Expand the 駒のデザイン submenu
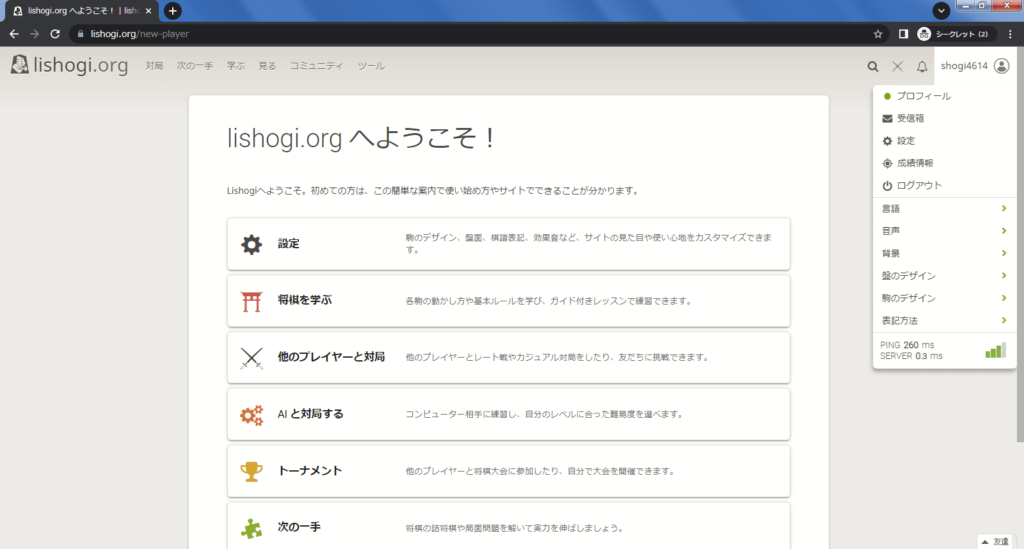1024x549 pixels. coord(944,298)
